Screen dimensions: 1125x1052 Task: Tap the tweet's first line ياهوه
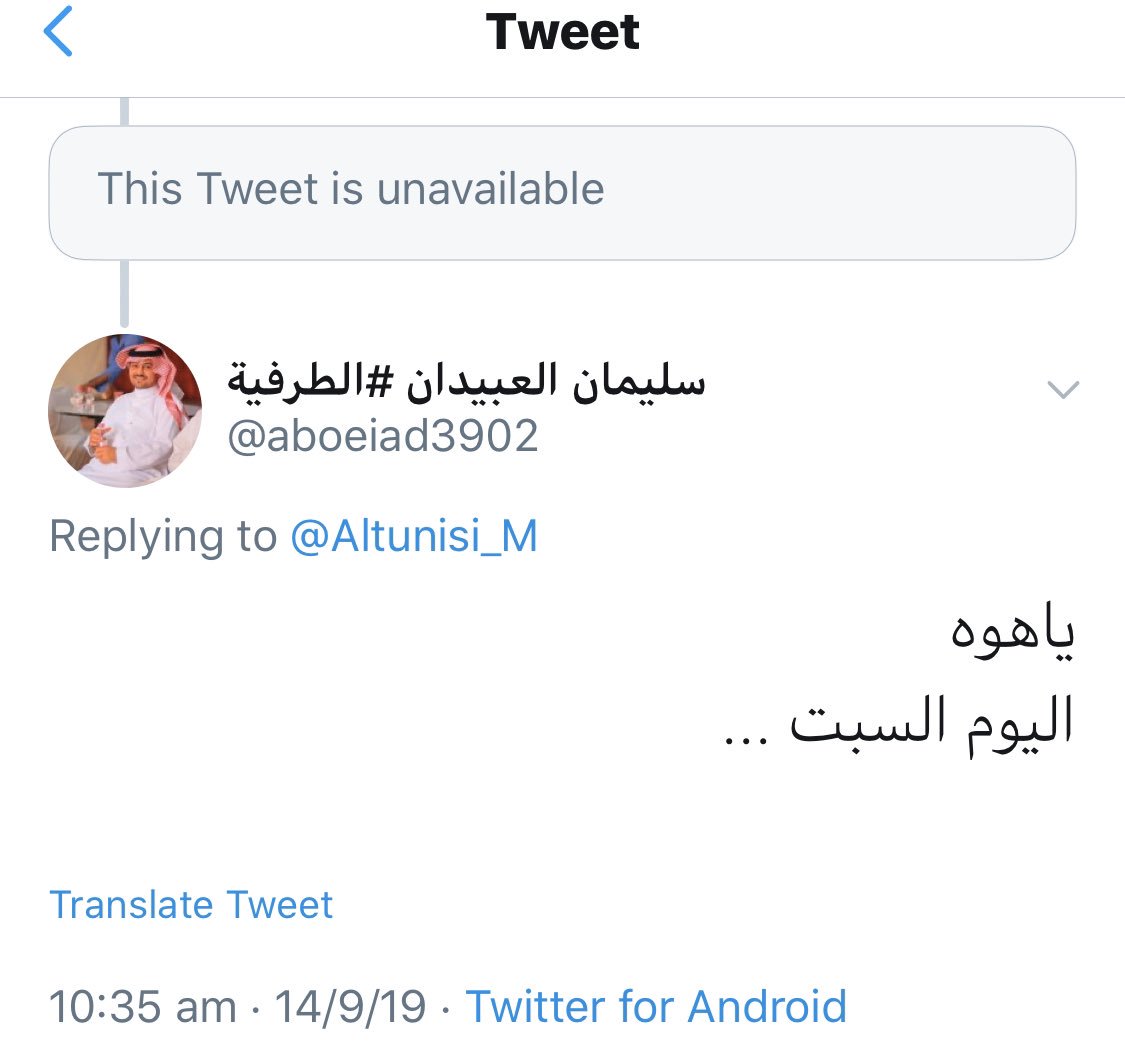[x=1010, y=637]
